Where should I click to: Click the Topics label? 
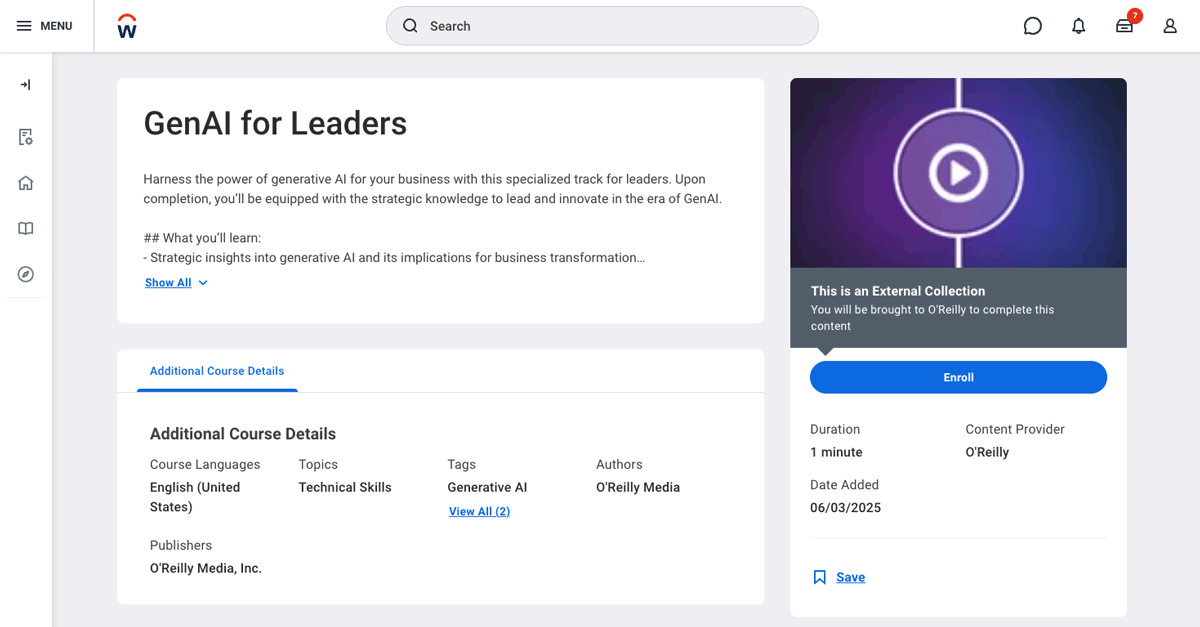(x=318, y=464)
